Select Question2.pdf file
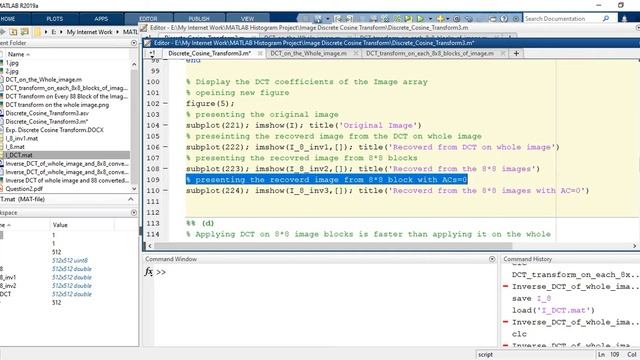The height and width of the screenshot is (360, 640). coord(24,189)
